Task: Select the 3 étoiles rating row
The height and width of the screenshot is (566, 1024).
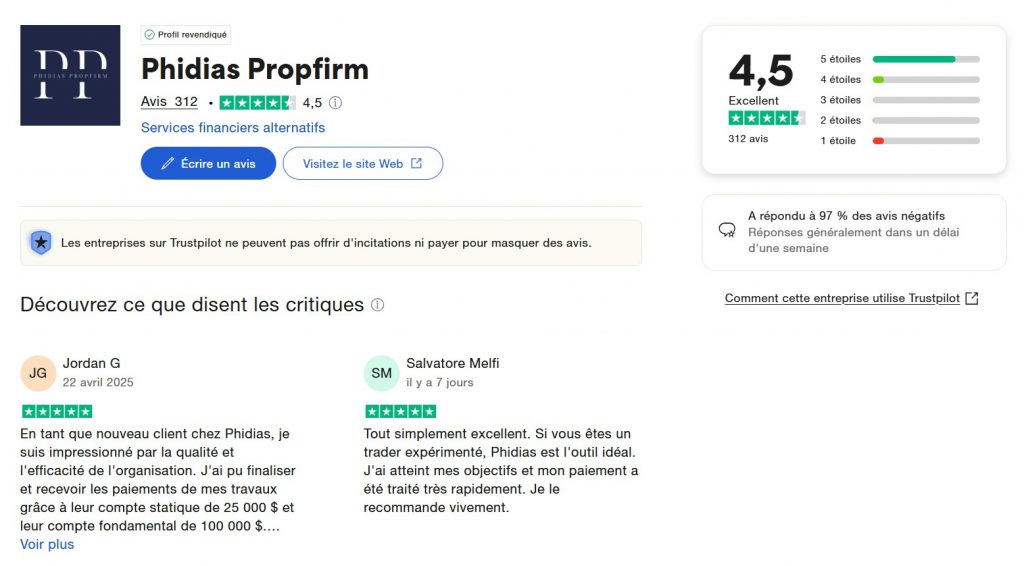Action: [x=899, y=100]
